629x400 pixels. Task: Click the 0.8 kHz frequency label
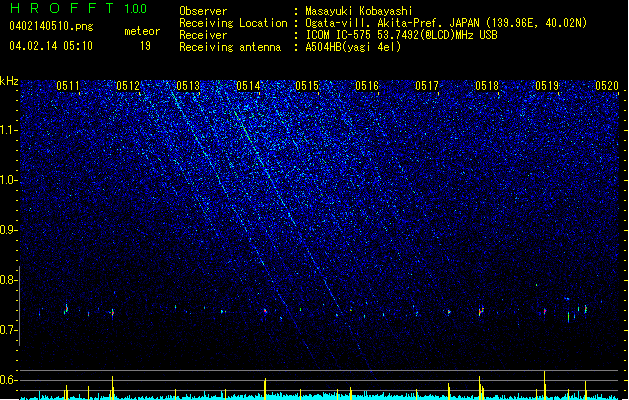coord(8,280)
